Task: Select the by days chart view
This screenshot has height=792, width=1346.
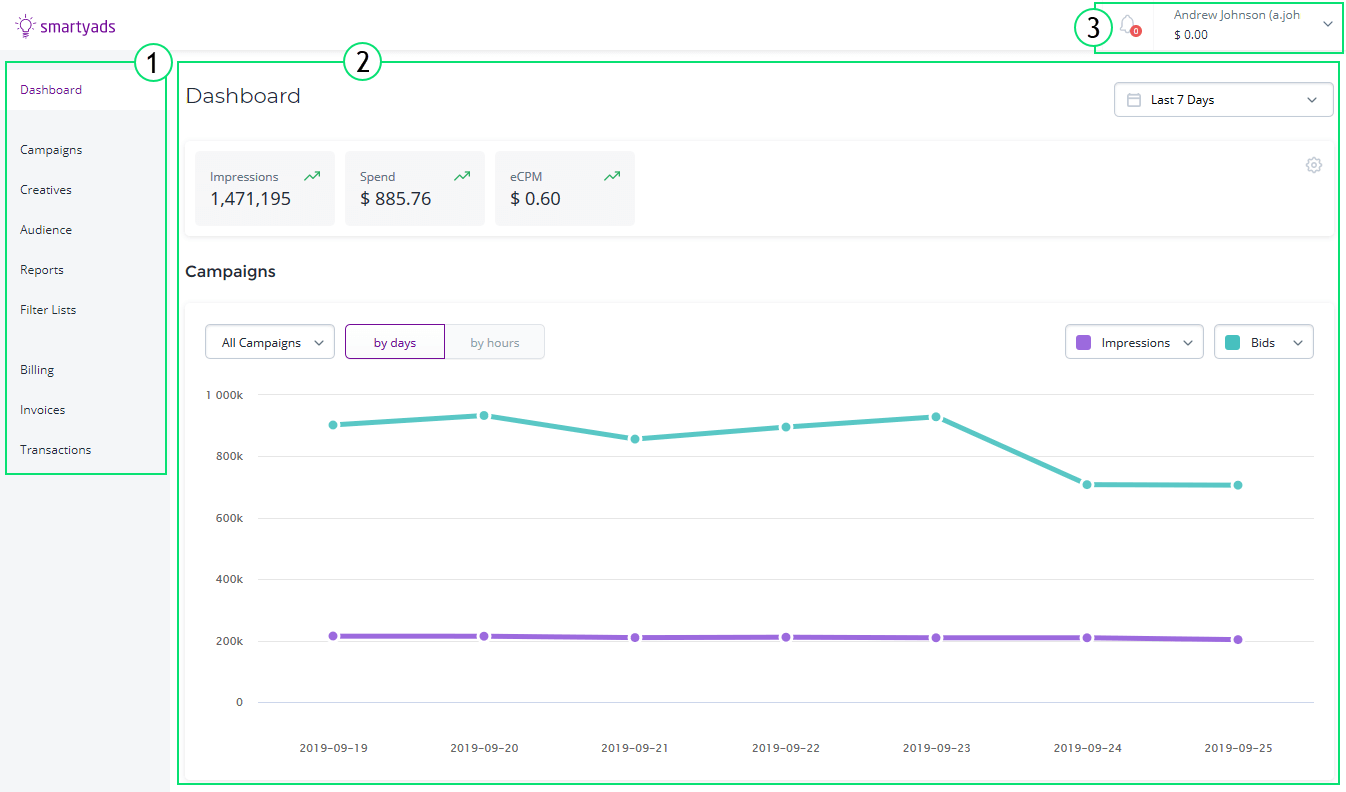Action: (395, 342)
